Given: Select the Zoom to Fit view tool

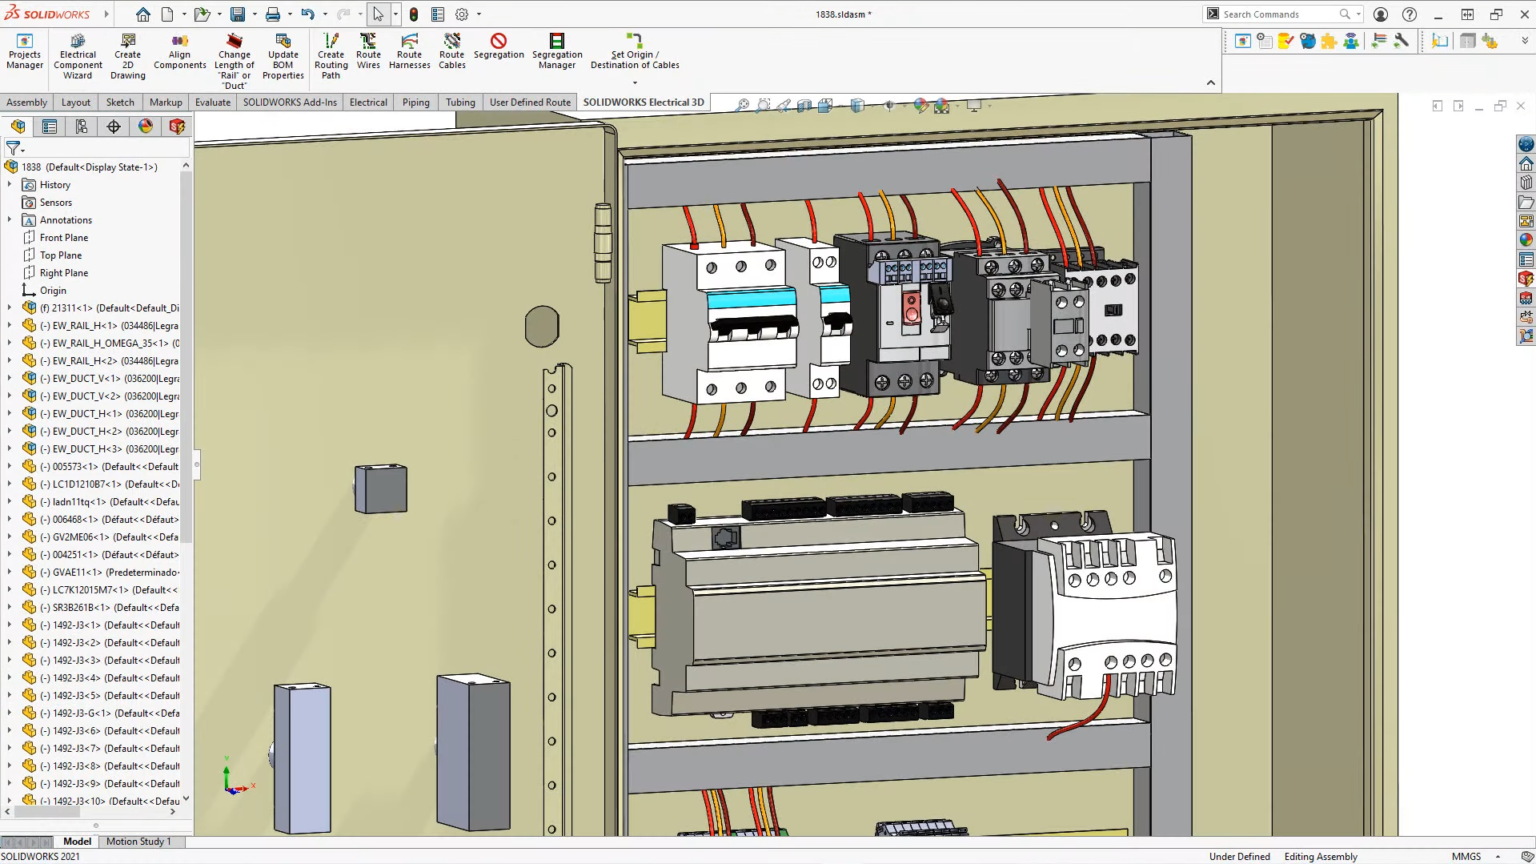Looking at the screenshot, I should click(743, 104).
